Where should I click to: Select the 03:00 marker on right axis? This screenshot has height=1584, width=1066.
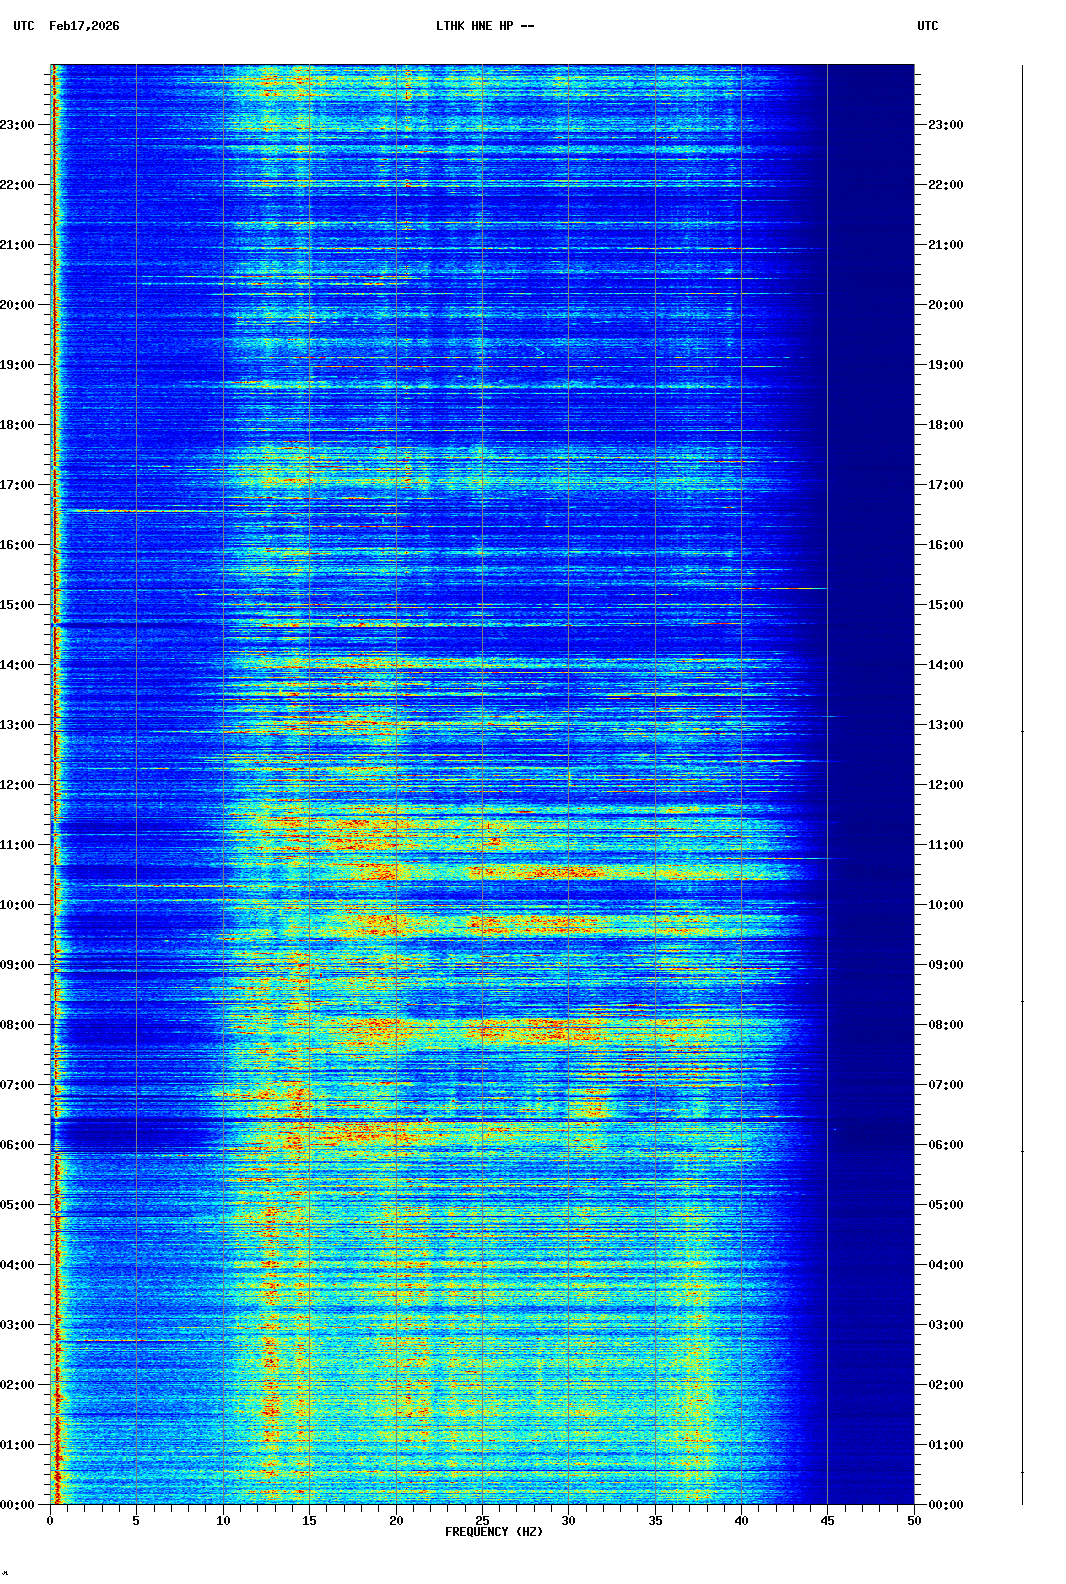click(x=945, y=1325)
